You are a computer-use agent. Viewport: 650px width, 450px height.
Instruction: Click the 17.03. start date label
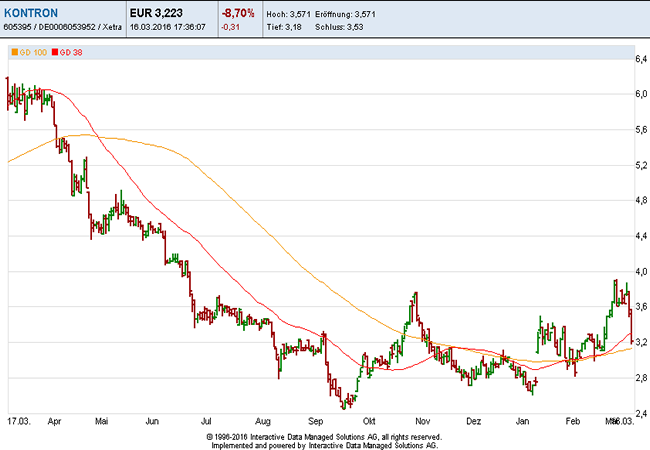(19, 421)
